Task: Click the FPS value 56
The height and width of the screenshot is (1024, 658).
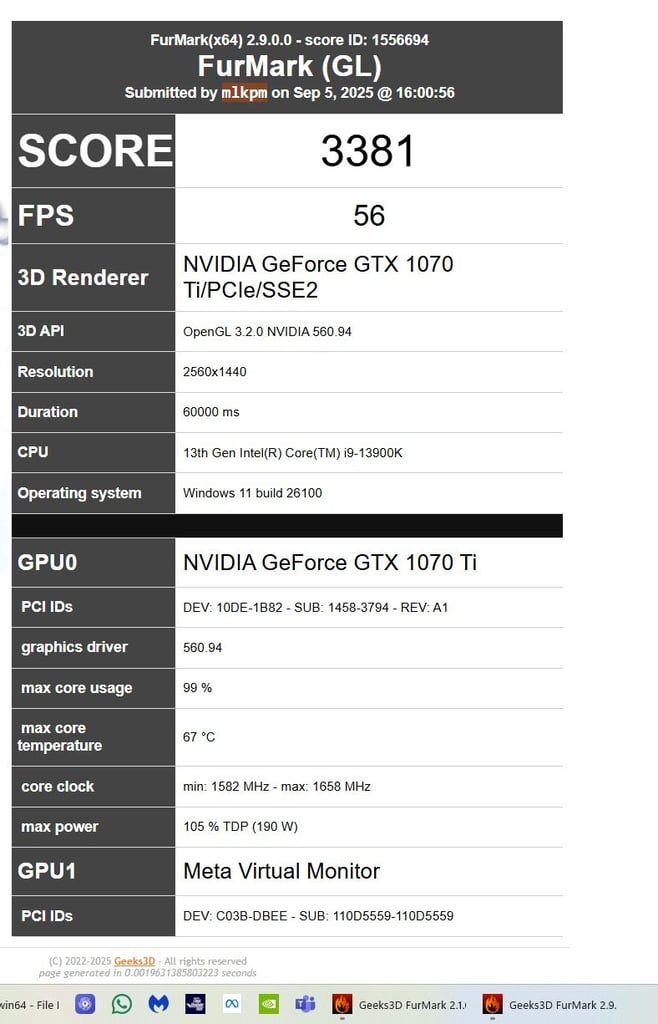Action: tap(369, 216)
